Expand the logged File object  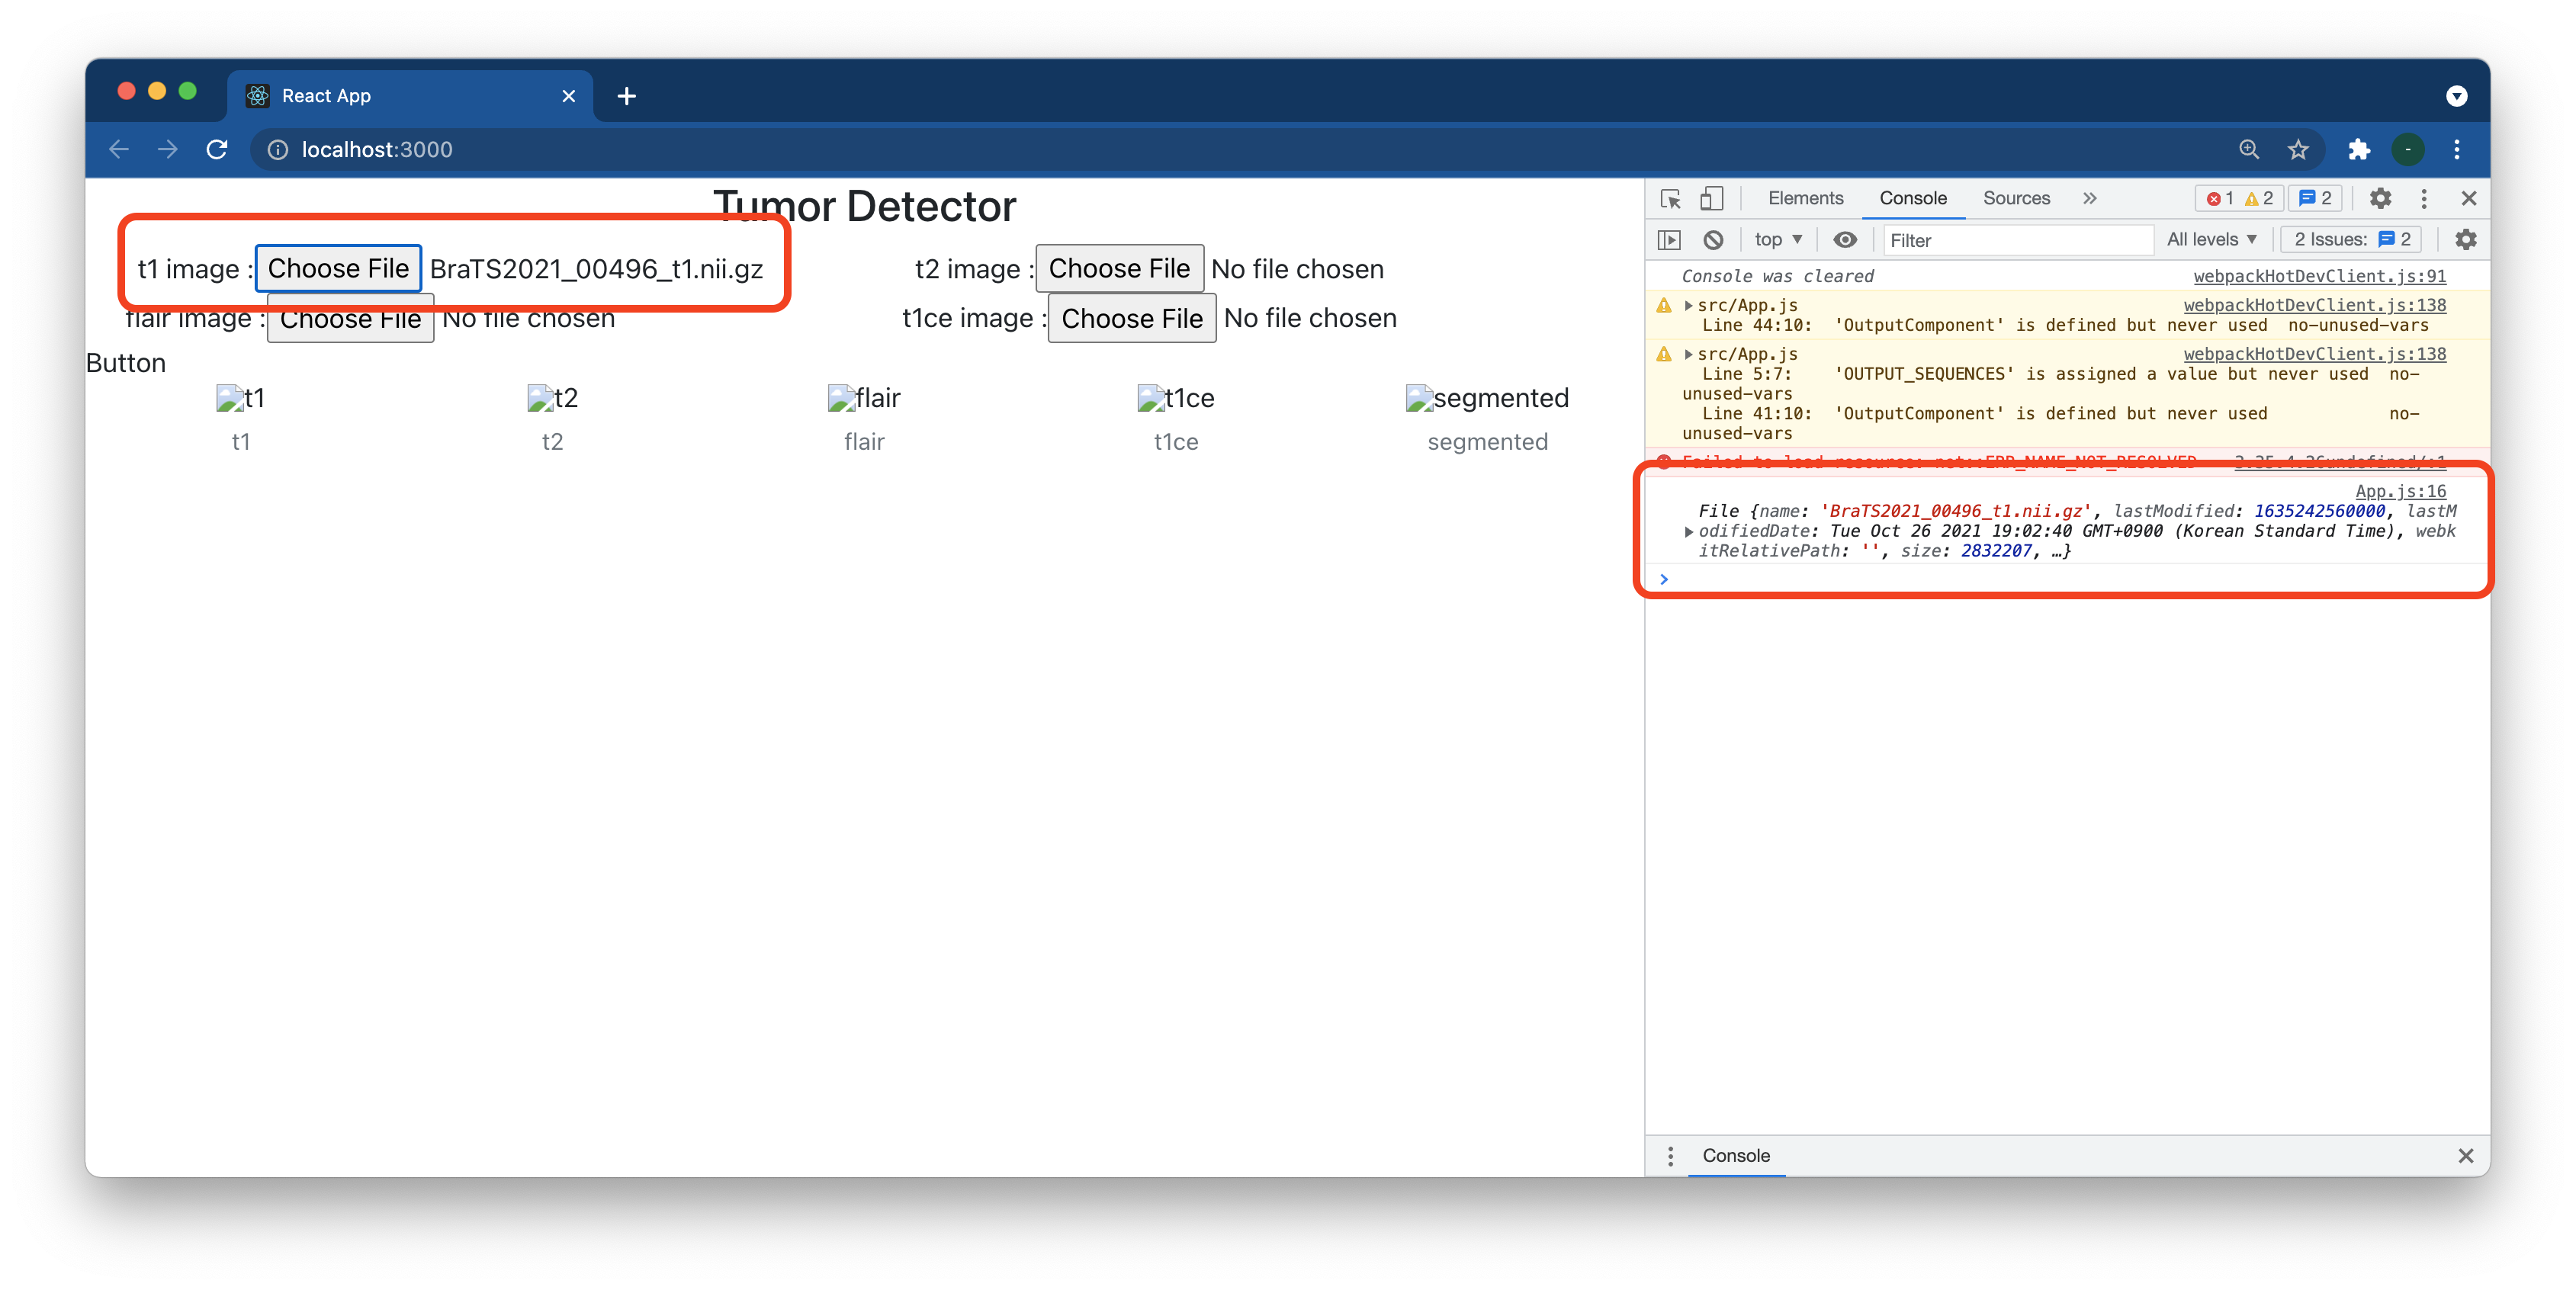pos(1688,532)
